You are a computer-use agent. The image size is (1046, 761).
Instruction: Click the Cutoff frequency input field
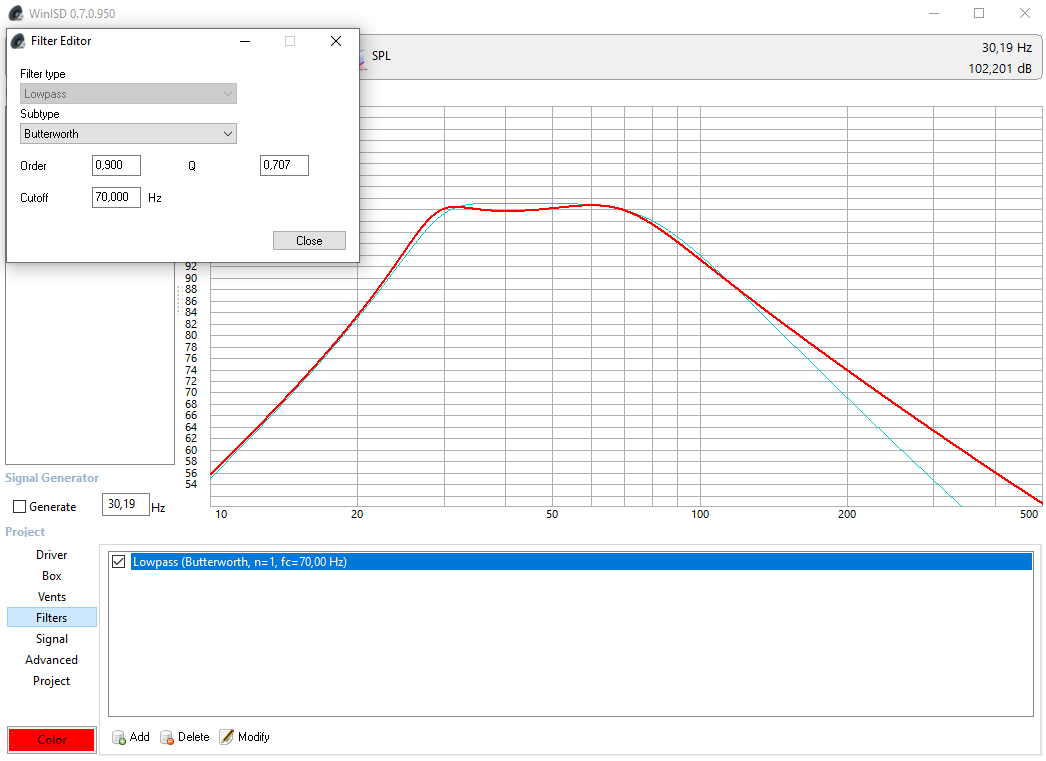(116, 198)
